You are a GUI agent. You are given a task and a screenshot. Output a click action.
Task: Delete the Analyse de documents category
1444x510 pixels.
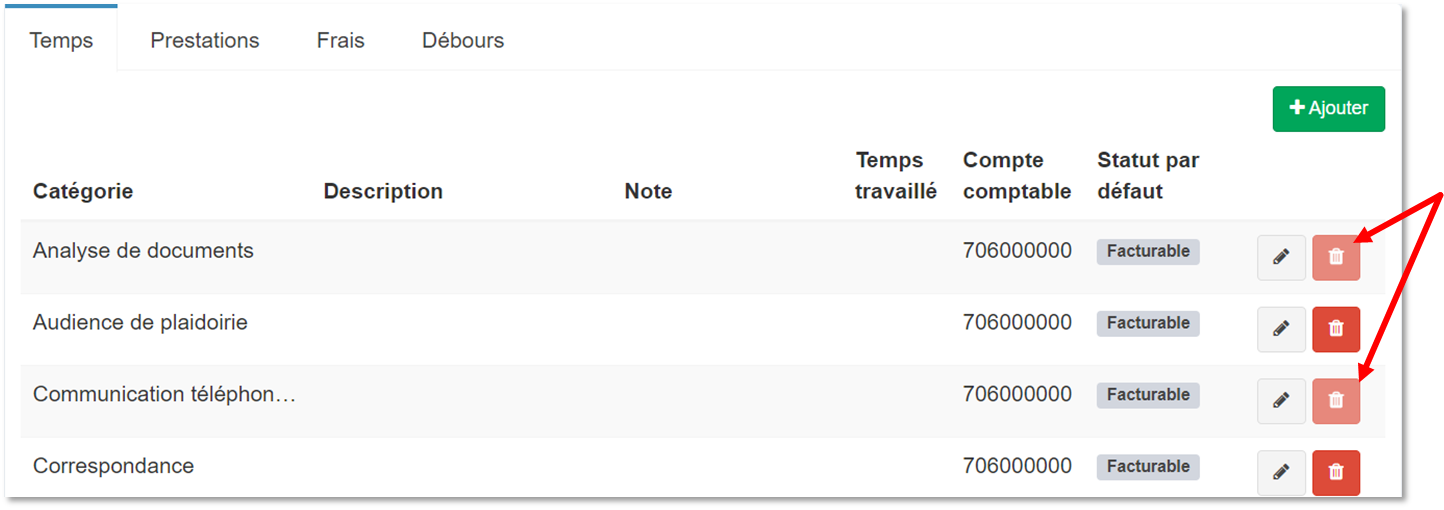[x=1336, y=257]
